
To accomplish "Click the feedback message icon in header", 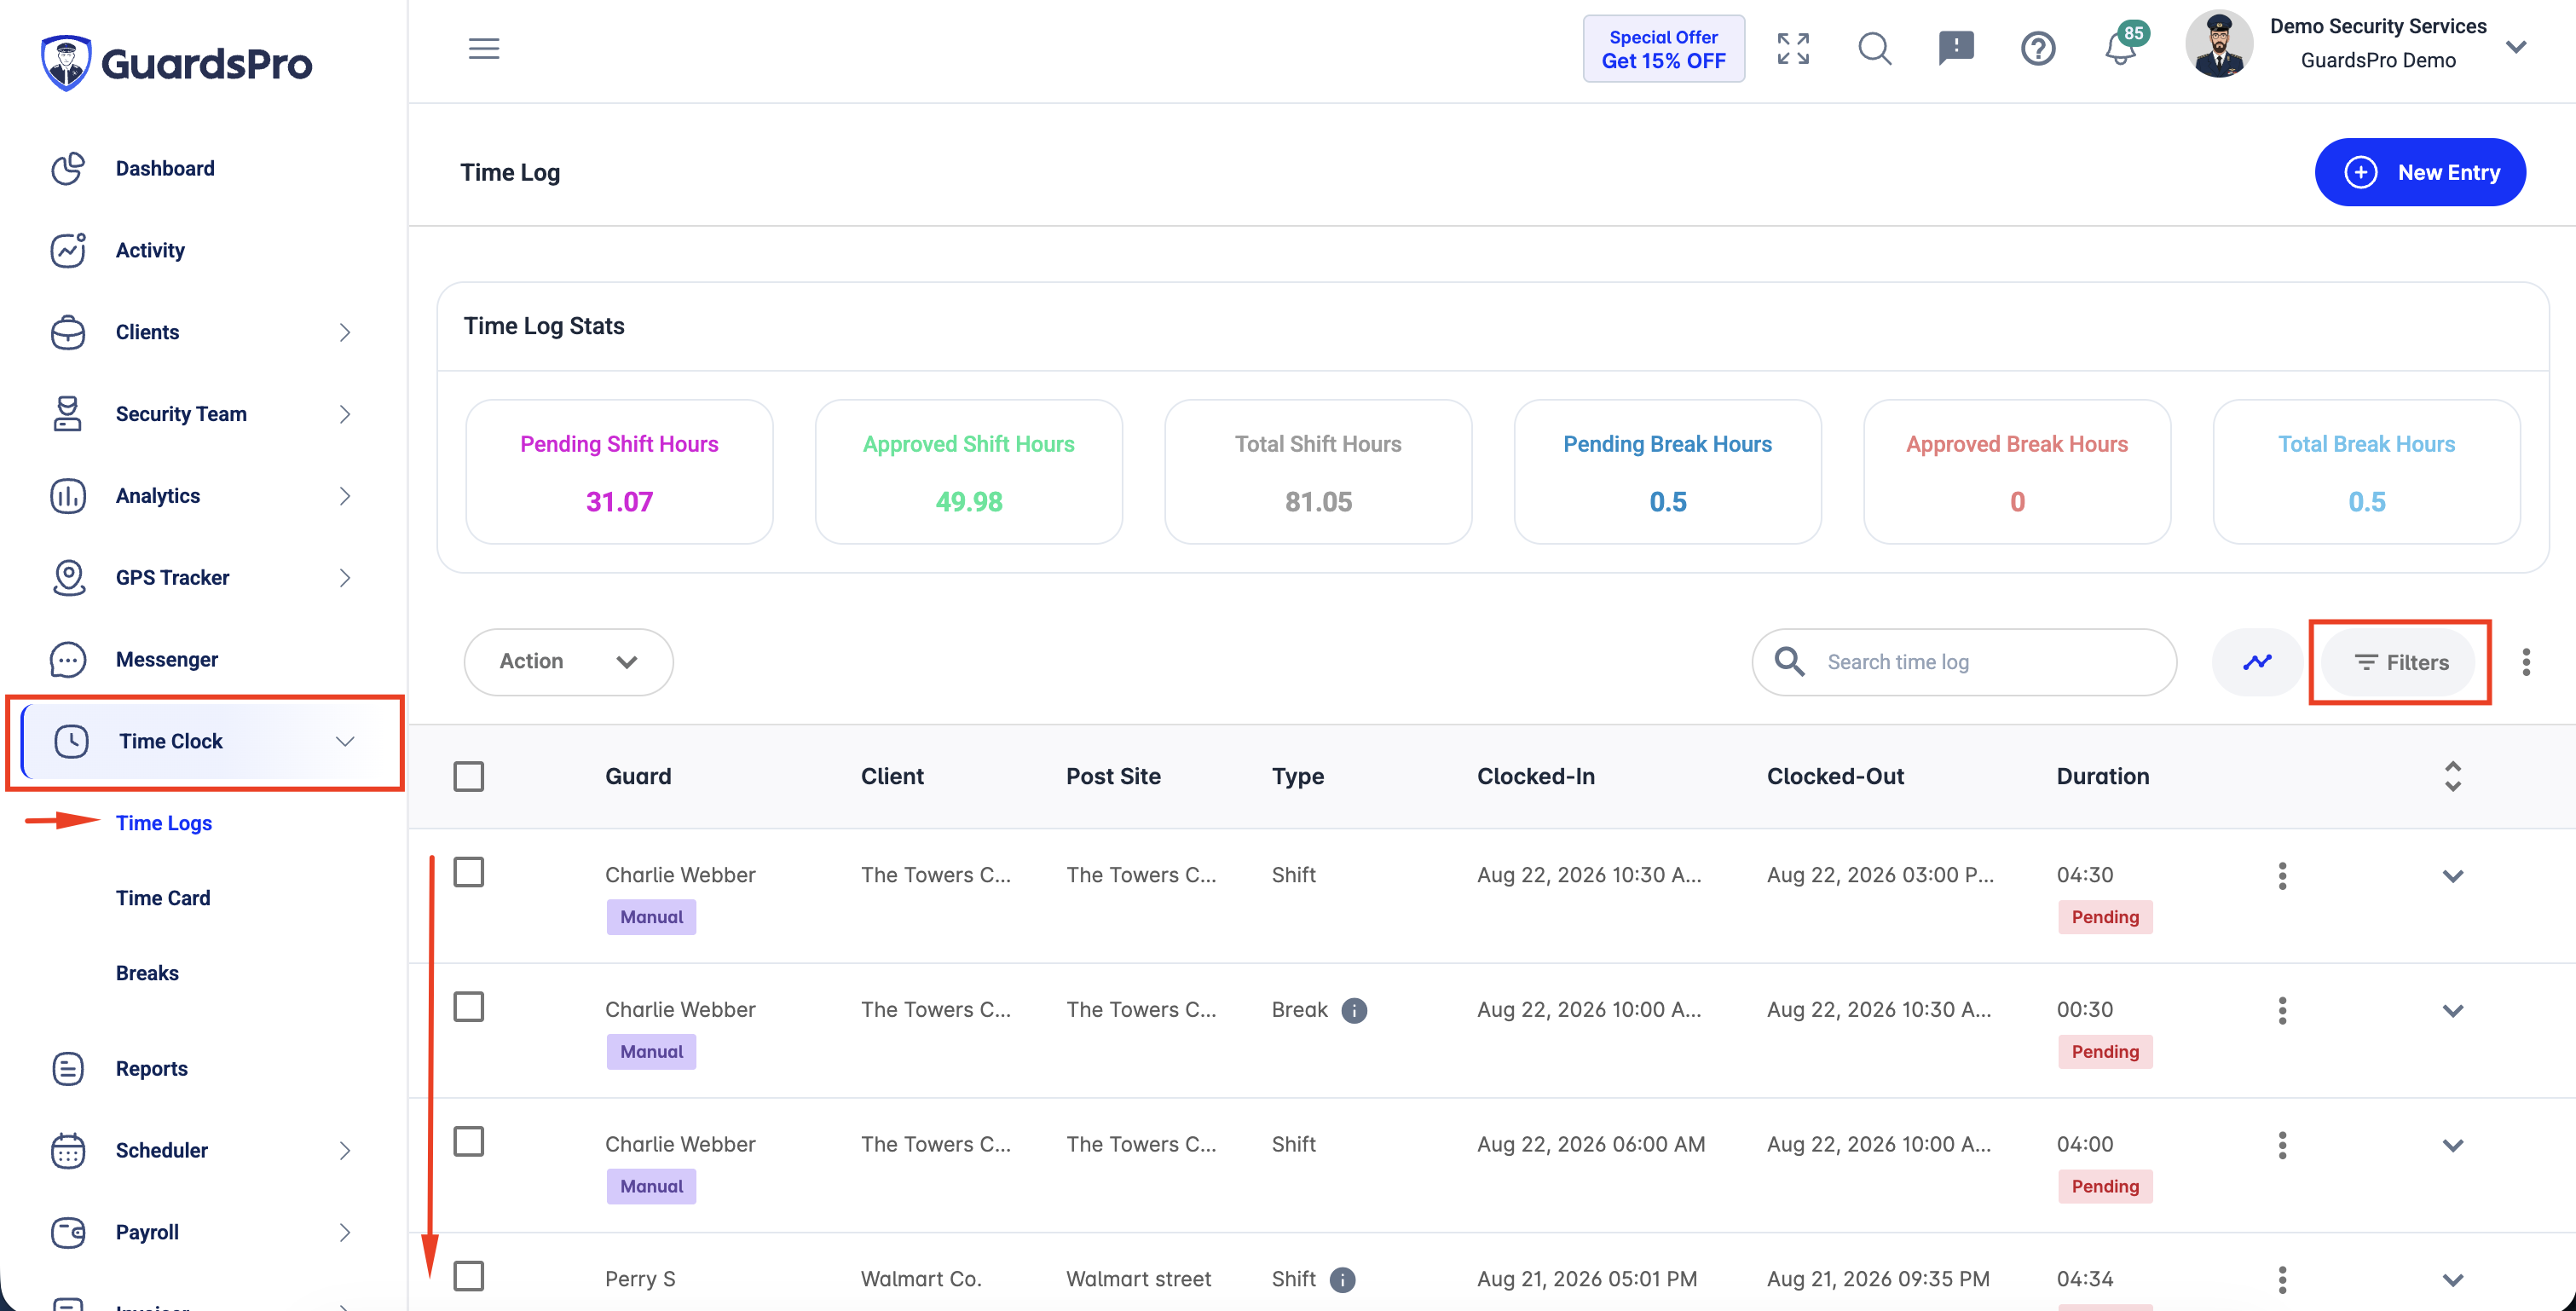I will click(x=1955, y=48).
